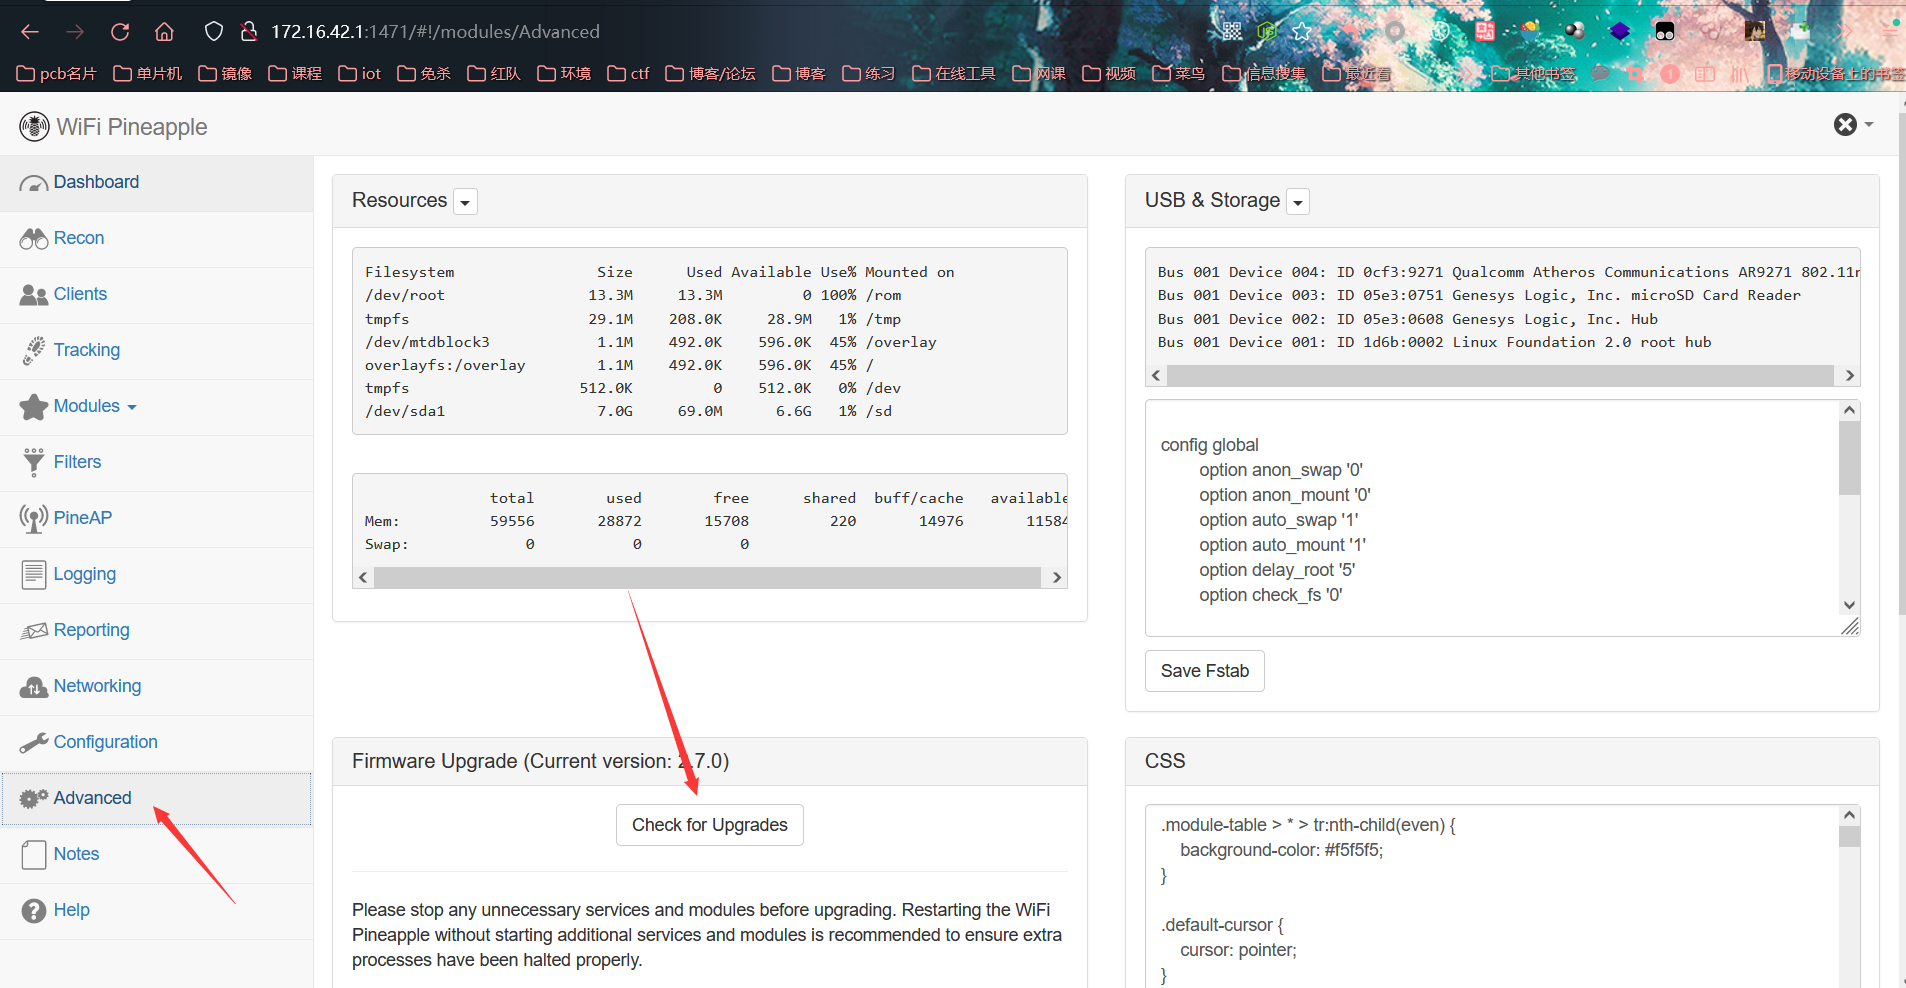This screenshot has height=988, width=1906.
Task: Click inside the fstab config text area
Action: [x=1490, y=518]
